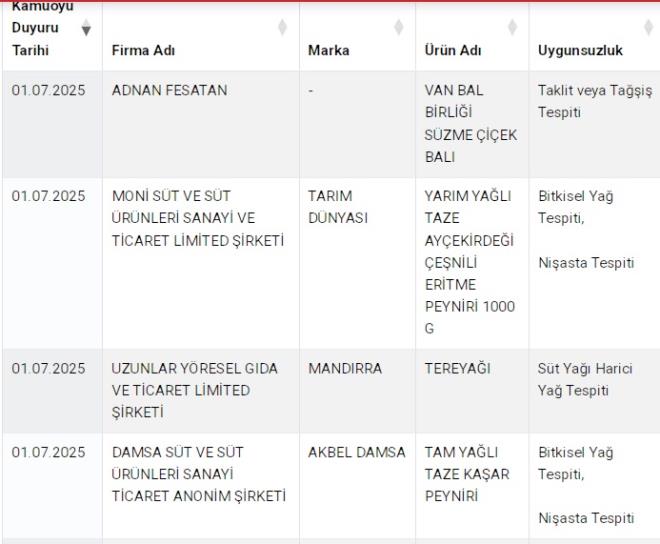The image size is (660, 544).
Task: Click the sort icon beside Firma Adı
Action: point(283,26)
